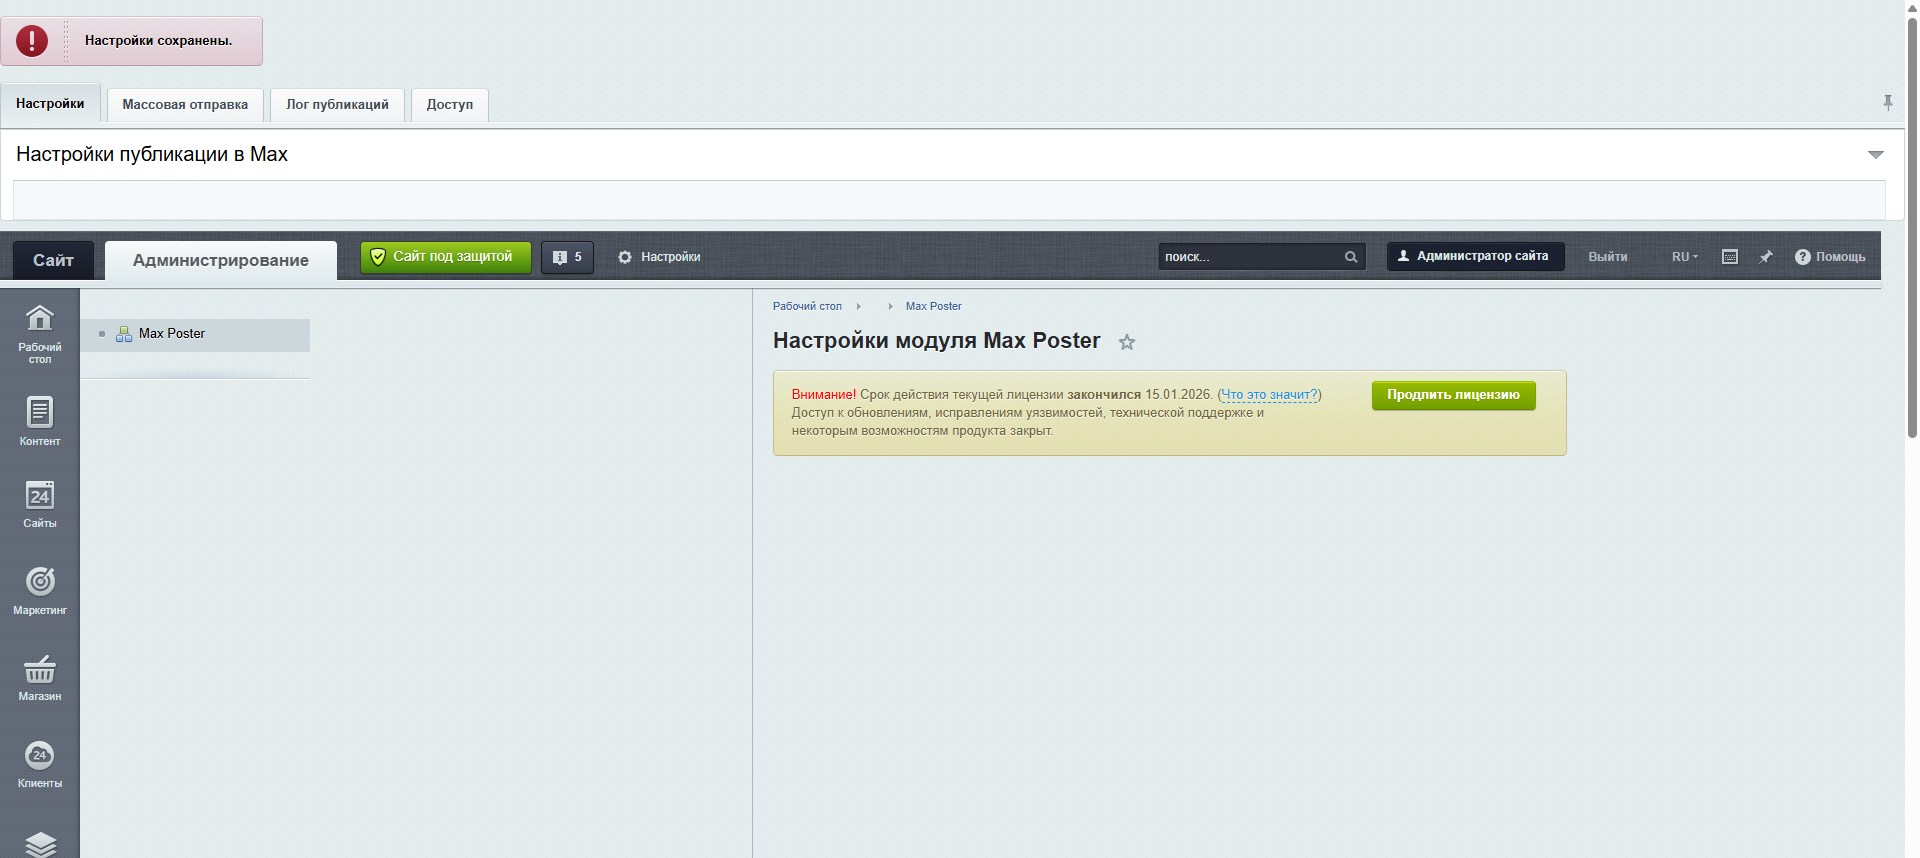
Task: Click the pin icon beside settings tabs
Action: coord(1888,103)
